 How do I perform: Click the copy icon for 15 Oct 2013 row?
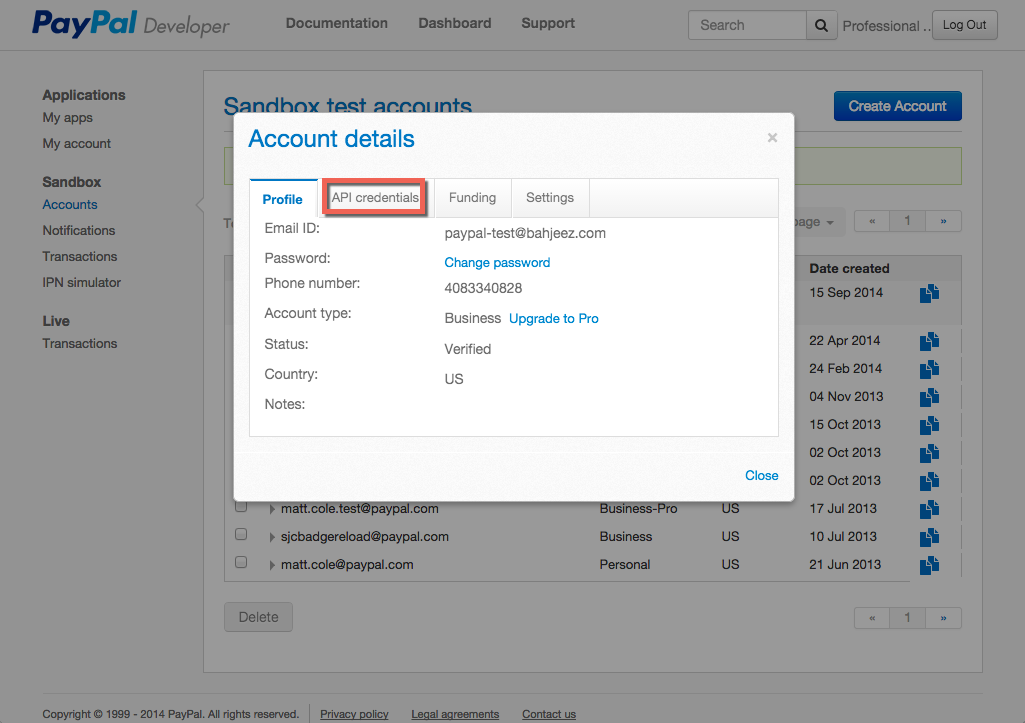tap(929, 426)
